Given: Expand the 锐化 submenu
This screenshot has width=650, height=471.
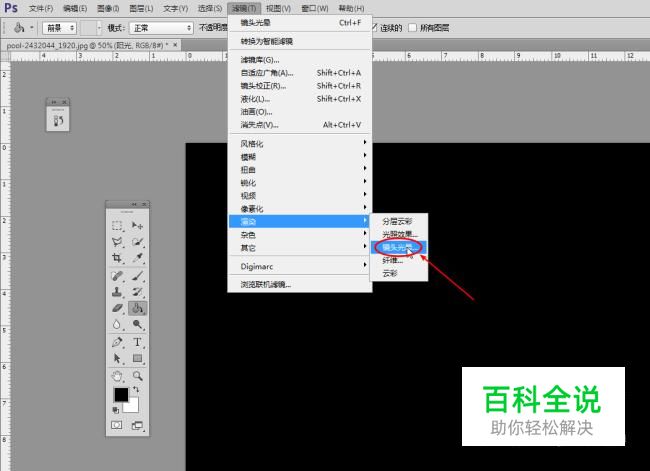Looking at the screenshot, I should (300, 183).
